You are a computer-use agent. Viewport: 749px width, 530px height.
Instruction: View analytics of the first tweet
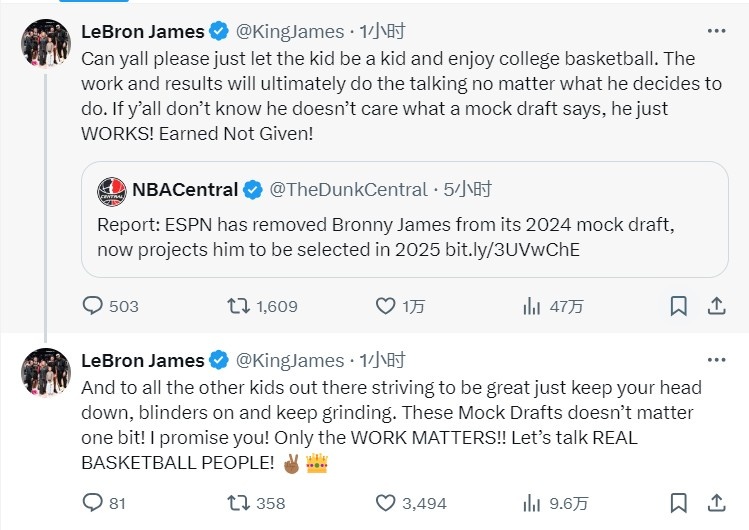pos(531,306)
